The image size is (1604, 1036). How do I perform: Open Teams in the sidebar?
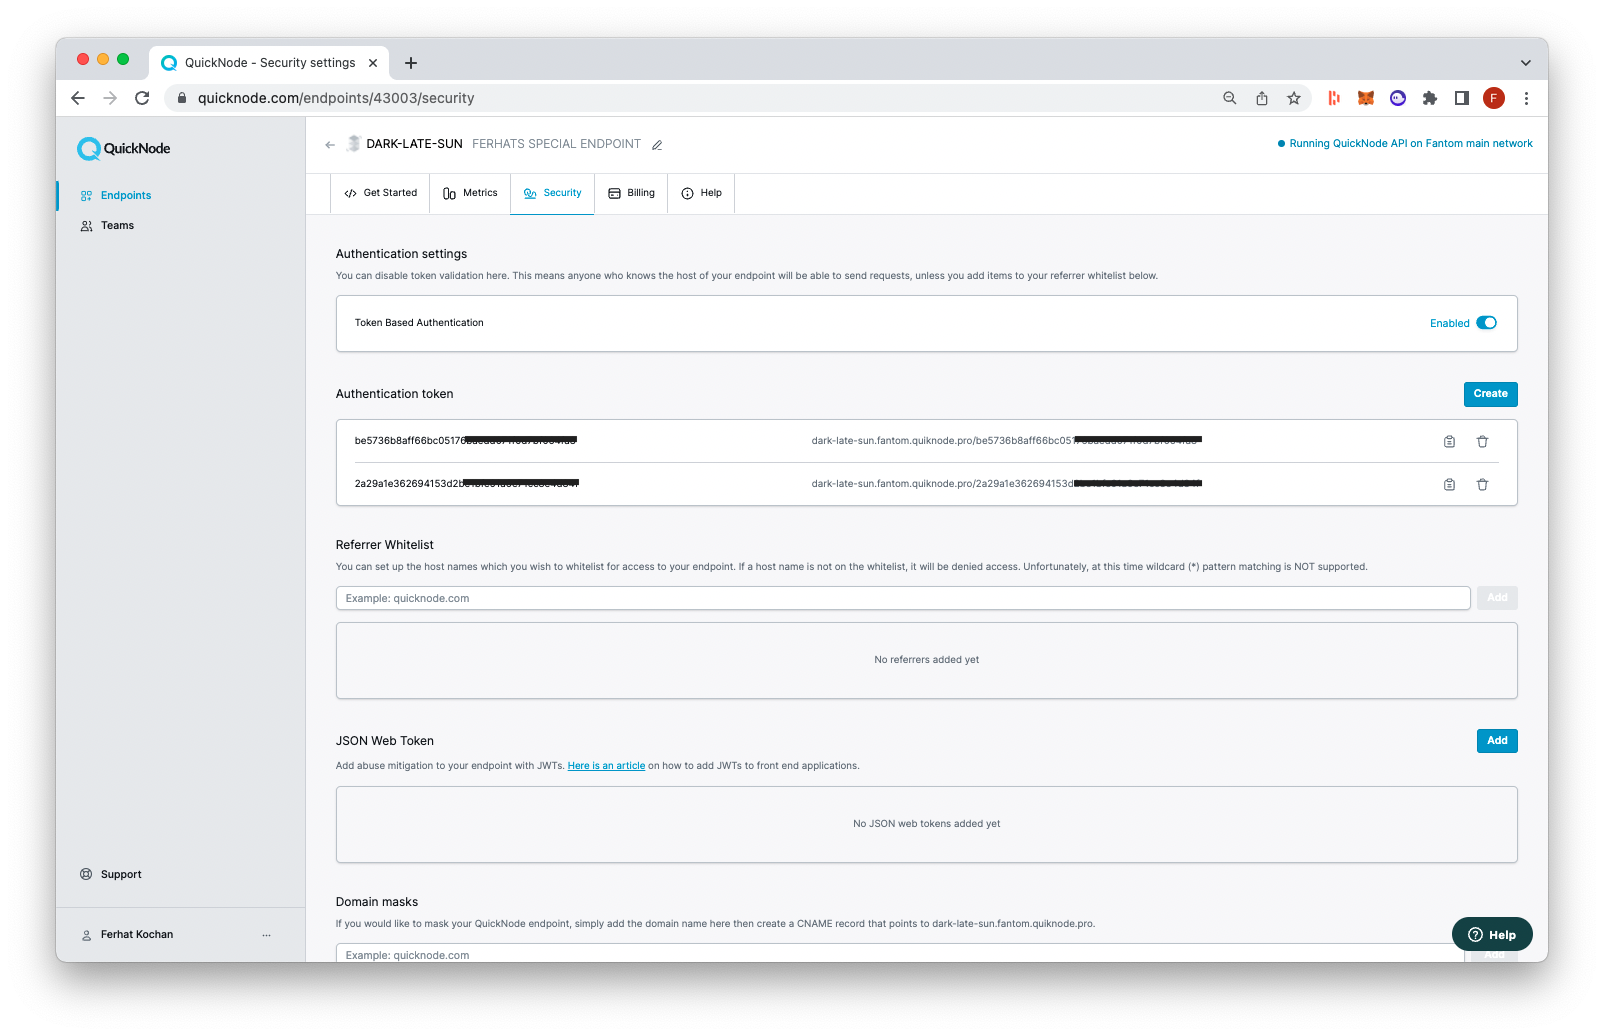[x=107, y=225]
